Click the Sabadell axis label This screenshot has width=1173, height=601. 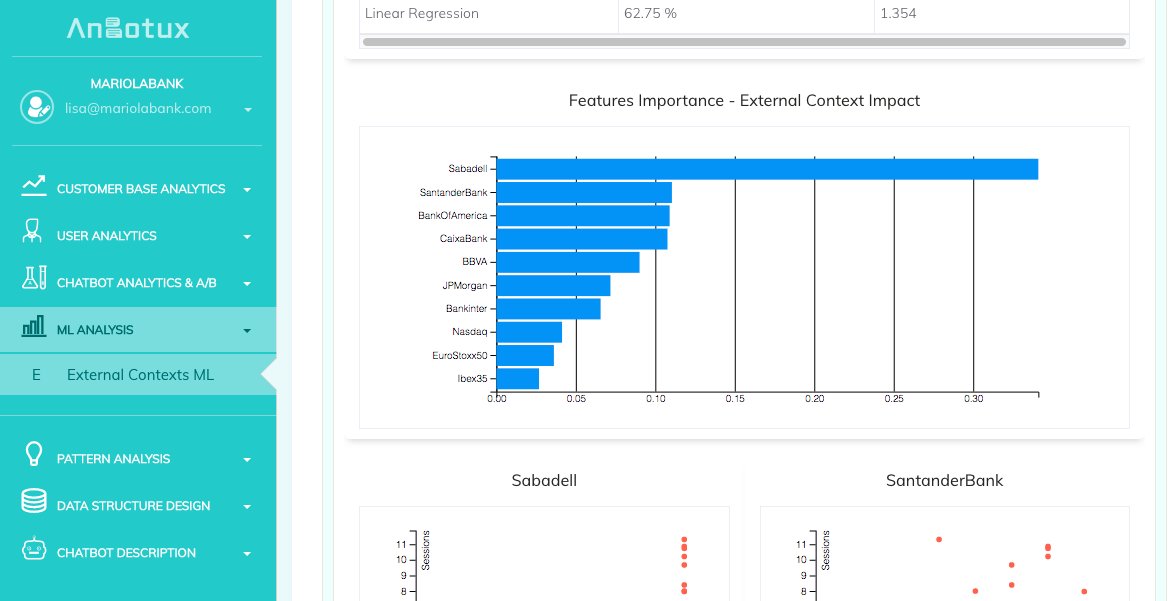[468, 169]
